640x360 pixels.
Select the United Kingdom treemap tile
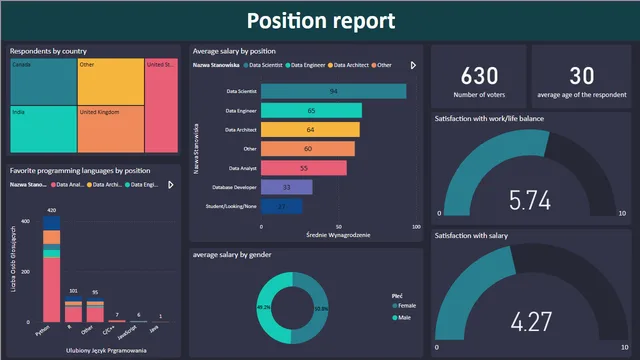pyautogui.click(x=111, y=129)
